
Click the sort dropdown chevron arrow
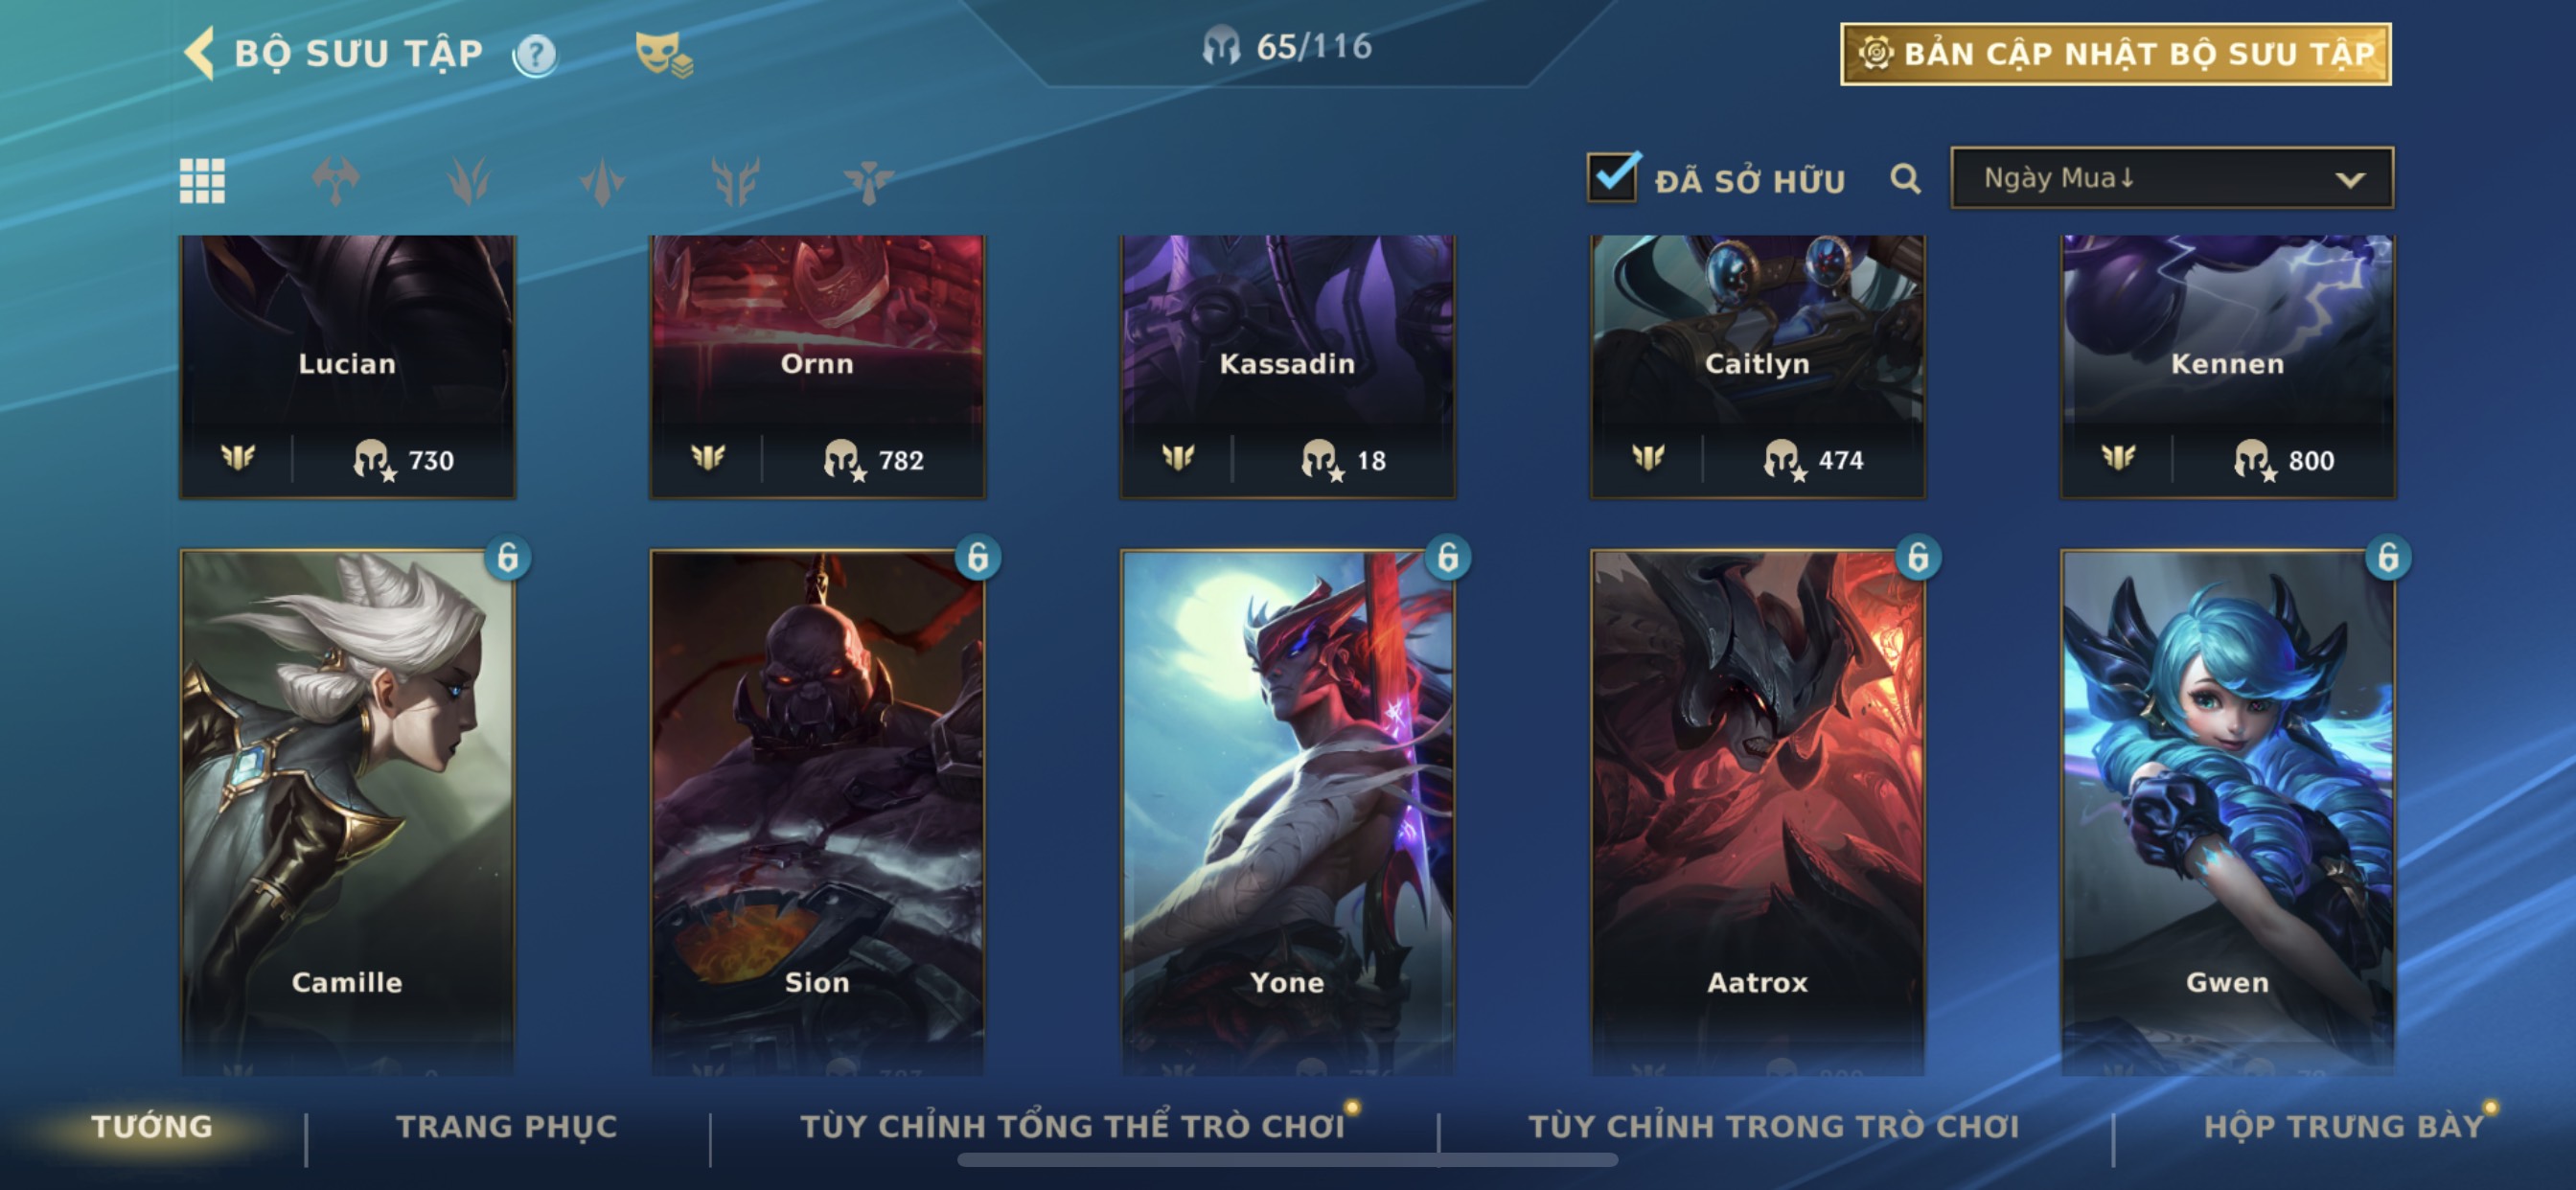[x=2350, y=180]
